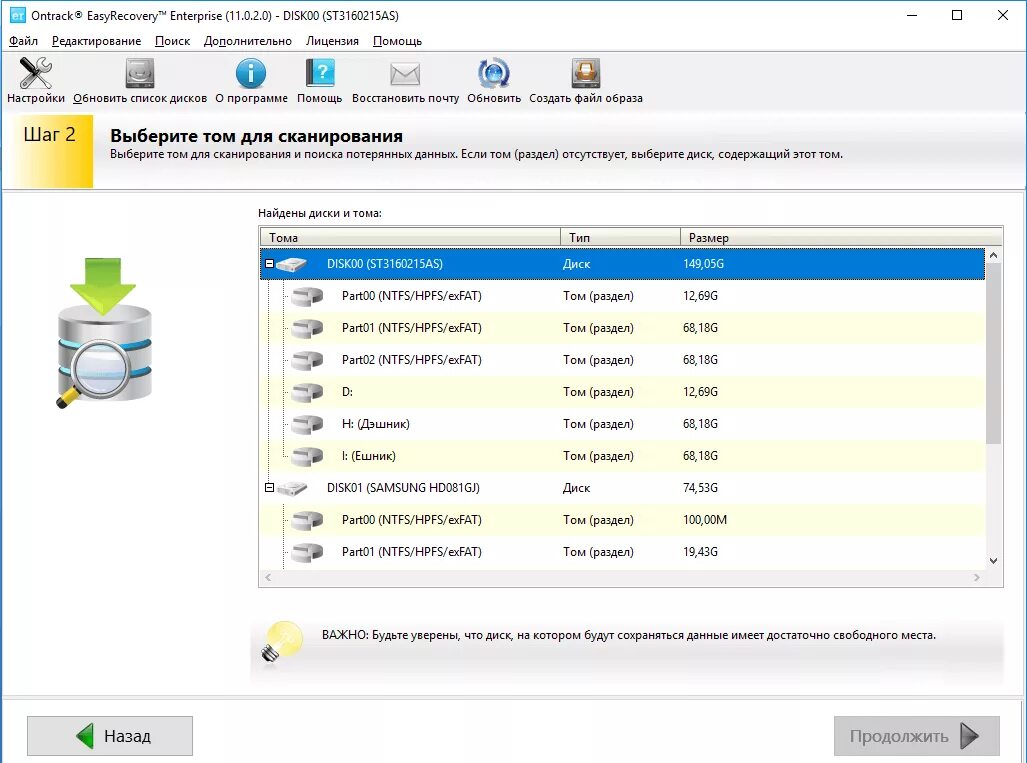The height and width of the screenshot is (763, 1027).
Task: Select Part01 (NTFS/HPFS/exFAT) under DISK00
Action: pyautogui.click(x=411, y=328)
